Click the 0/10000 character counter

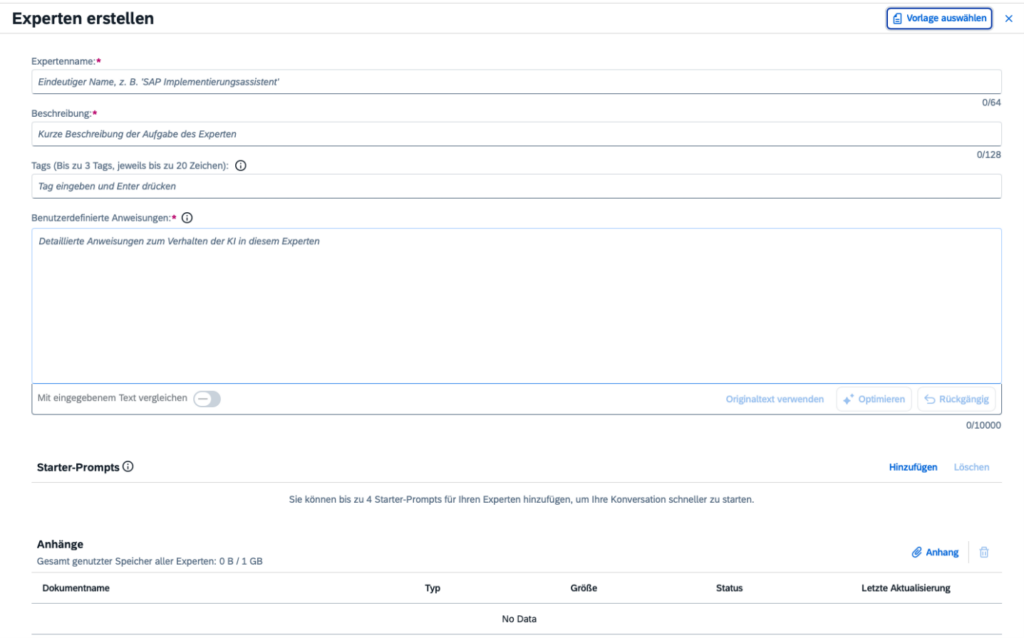[983, 425]
